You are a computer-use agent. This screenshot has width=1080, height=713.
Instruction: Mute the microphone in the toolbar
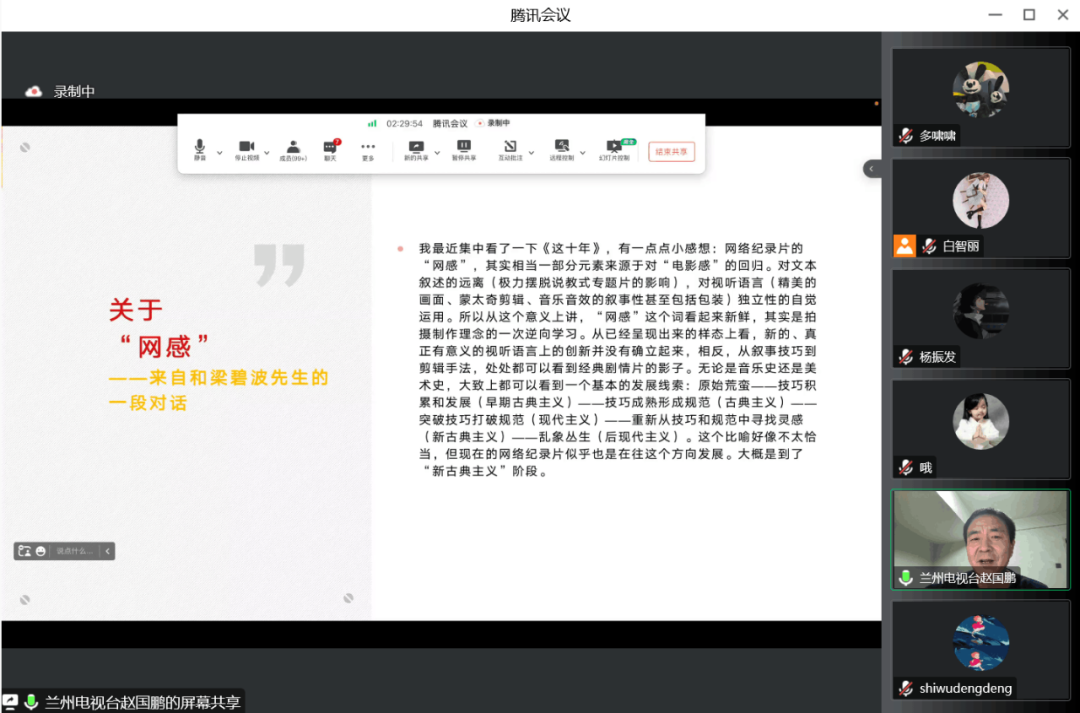200,146
